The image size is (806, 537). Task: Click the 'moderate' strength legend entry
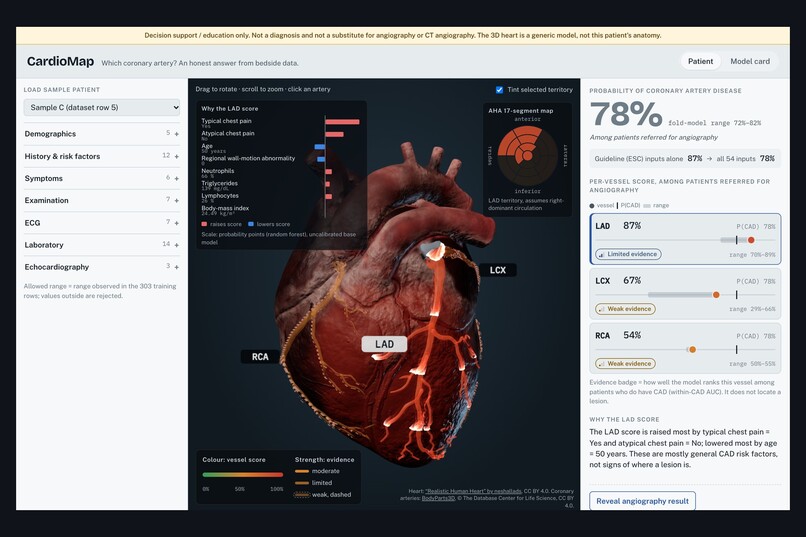pyautogui.click(x=317, y=471)
